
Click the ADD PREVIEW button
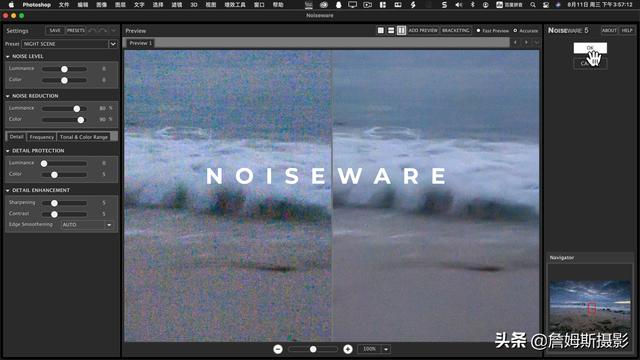point(423,31)
